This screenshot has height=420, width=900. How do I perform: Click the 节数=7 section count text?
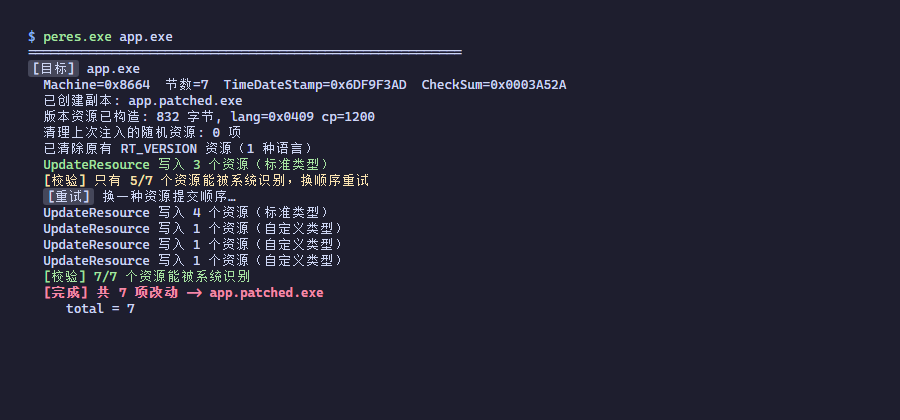click(x=187, y=85)
